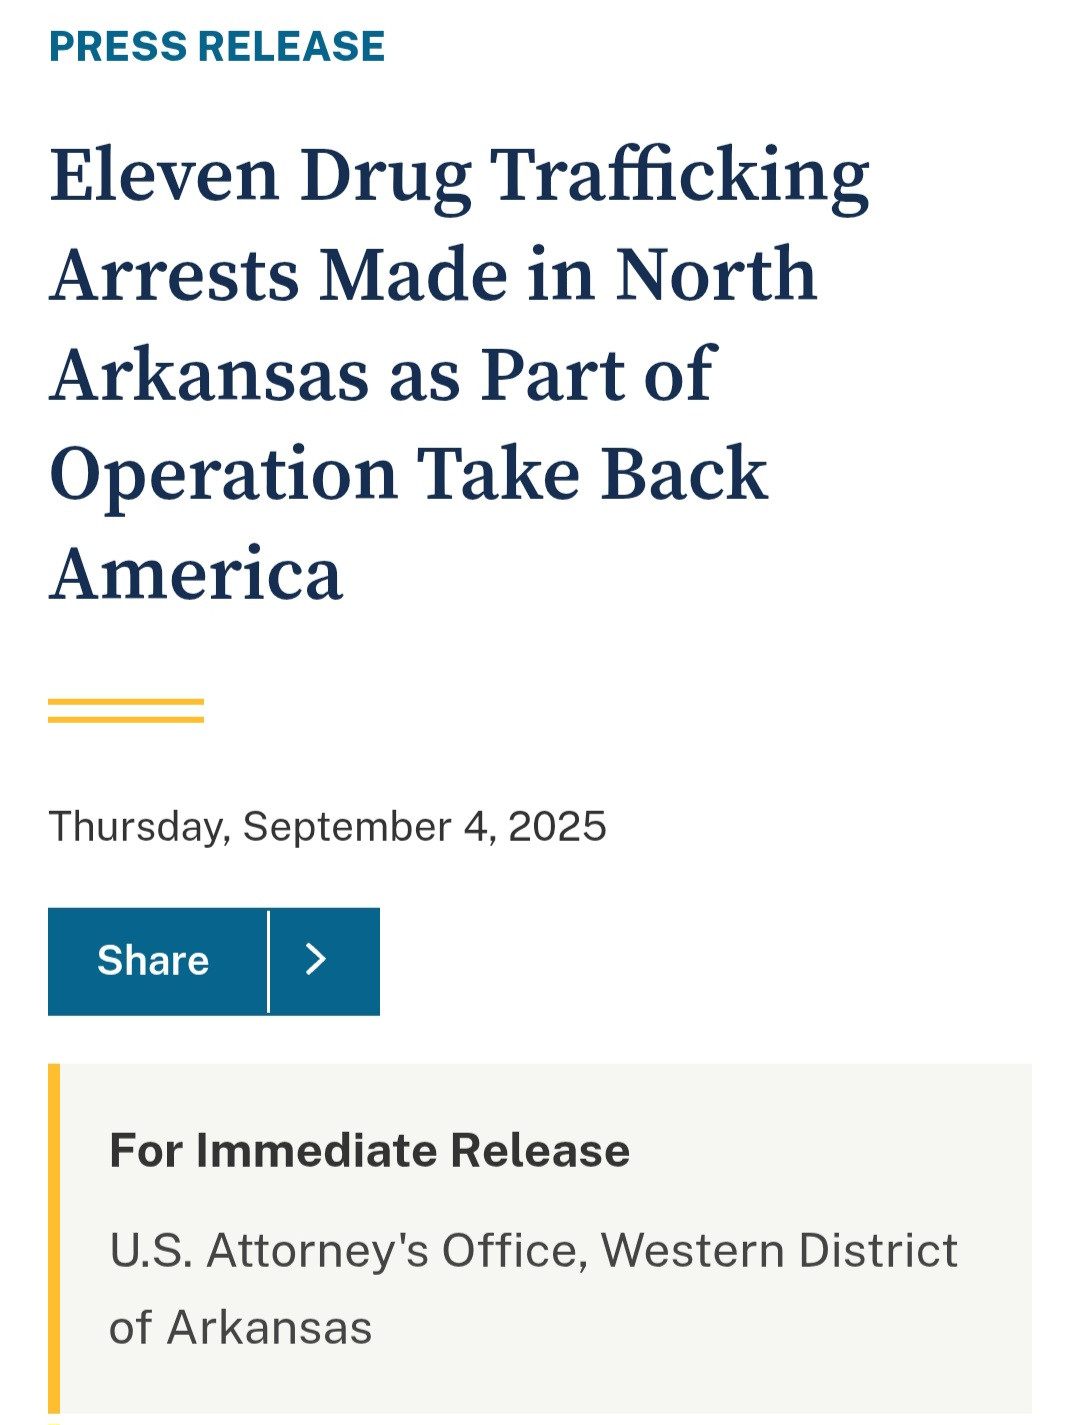Click the PRESS RELEASE category label

[217, 47]
